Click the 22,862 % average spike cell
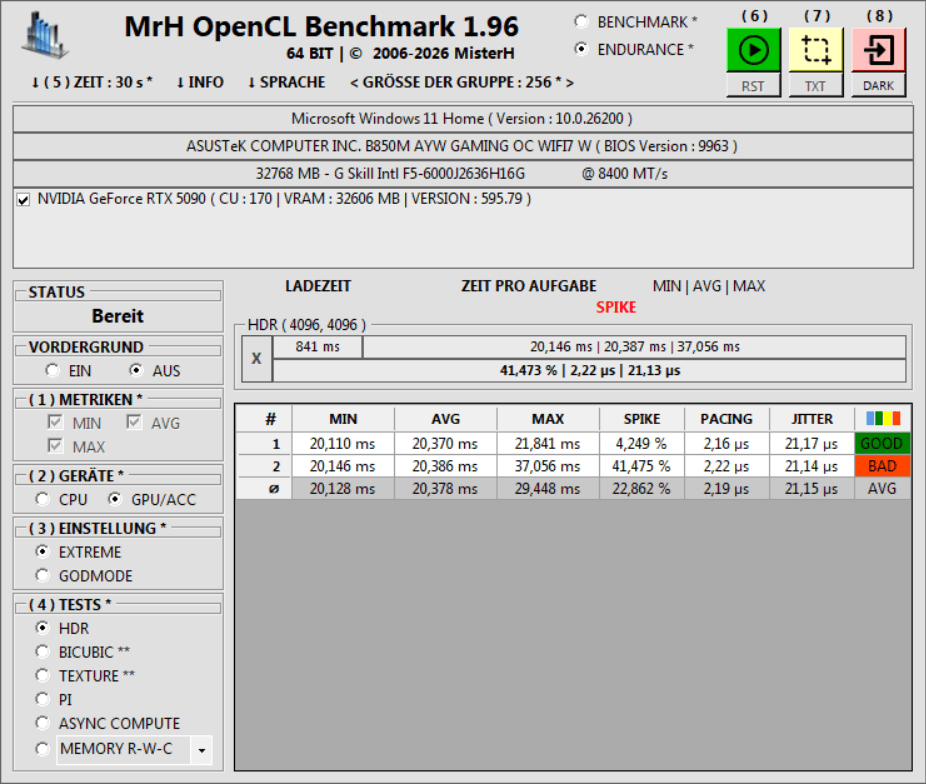This screenshot has height=784, width=926. tap(642, 489)
